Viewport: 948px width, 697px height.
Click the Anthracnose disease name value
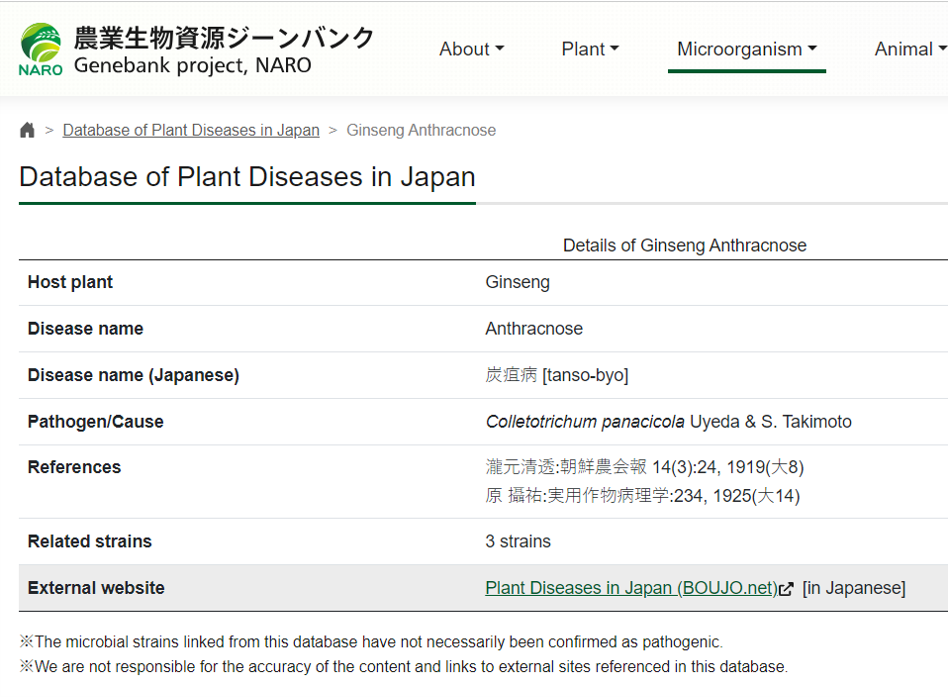[534, 329]
